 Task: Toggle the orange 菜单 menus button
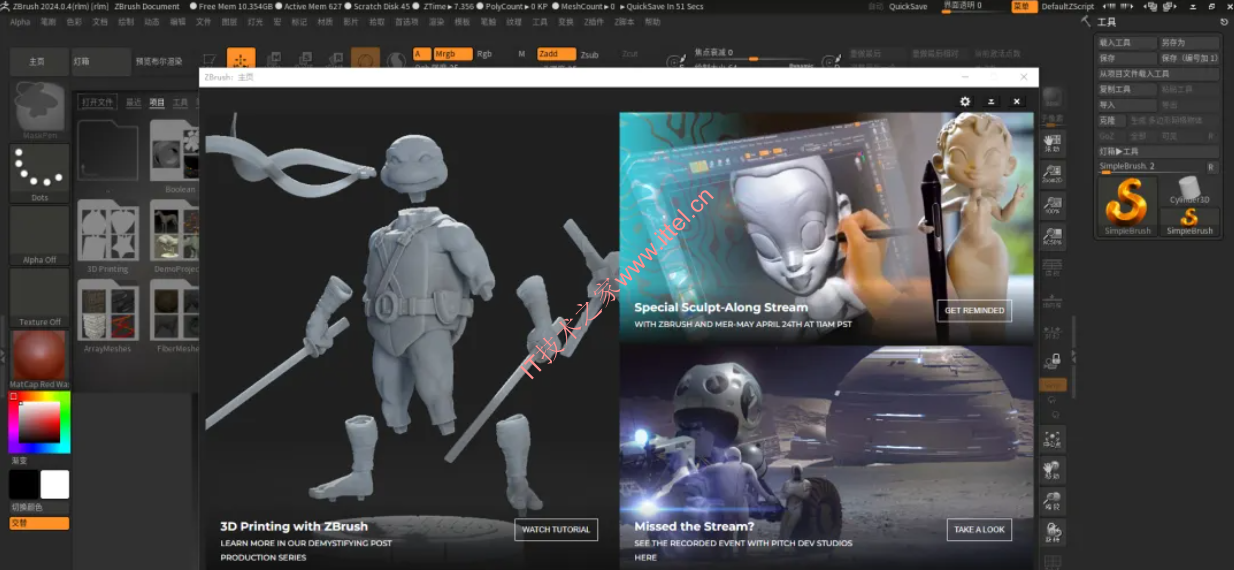(1022, 6)
